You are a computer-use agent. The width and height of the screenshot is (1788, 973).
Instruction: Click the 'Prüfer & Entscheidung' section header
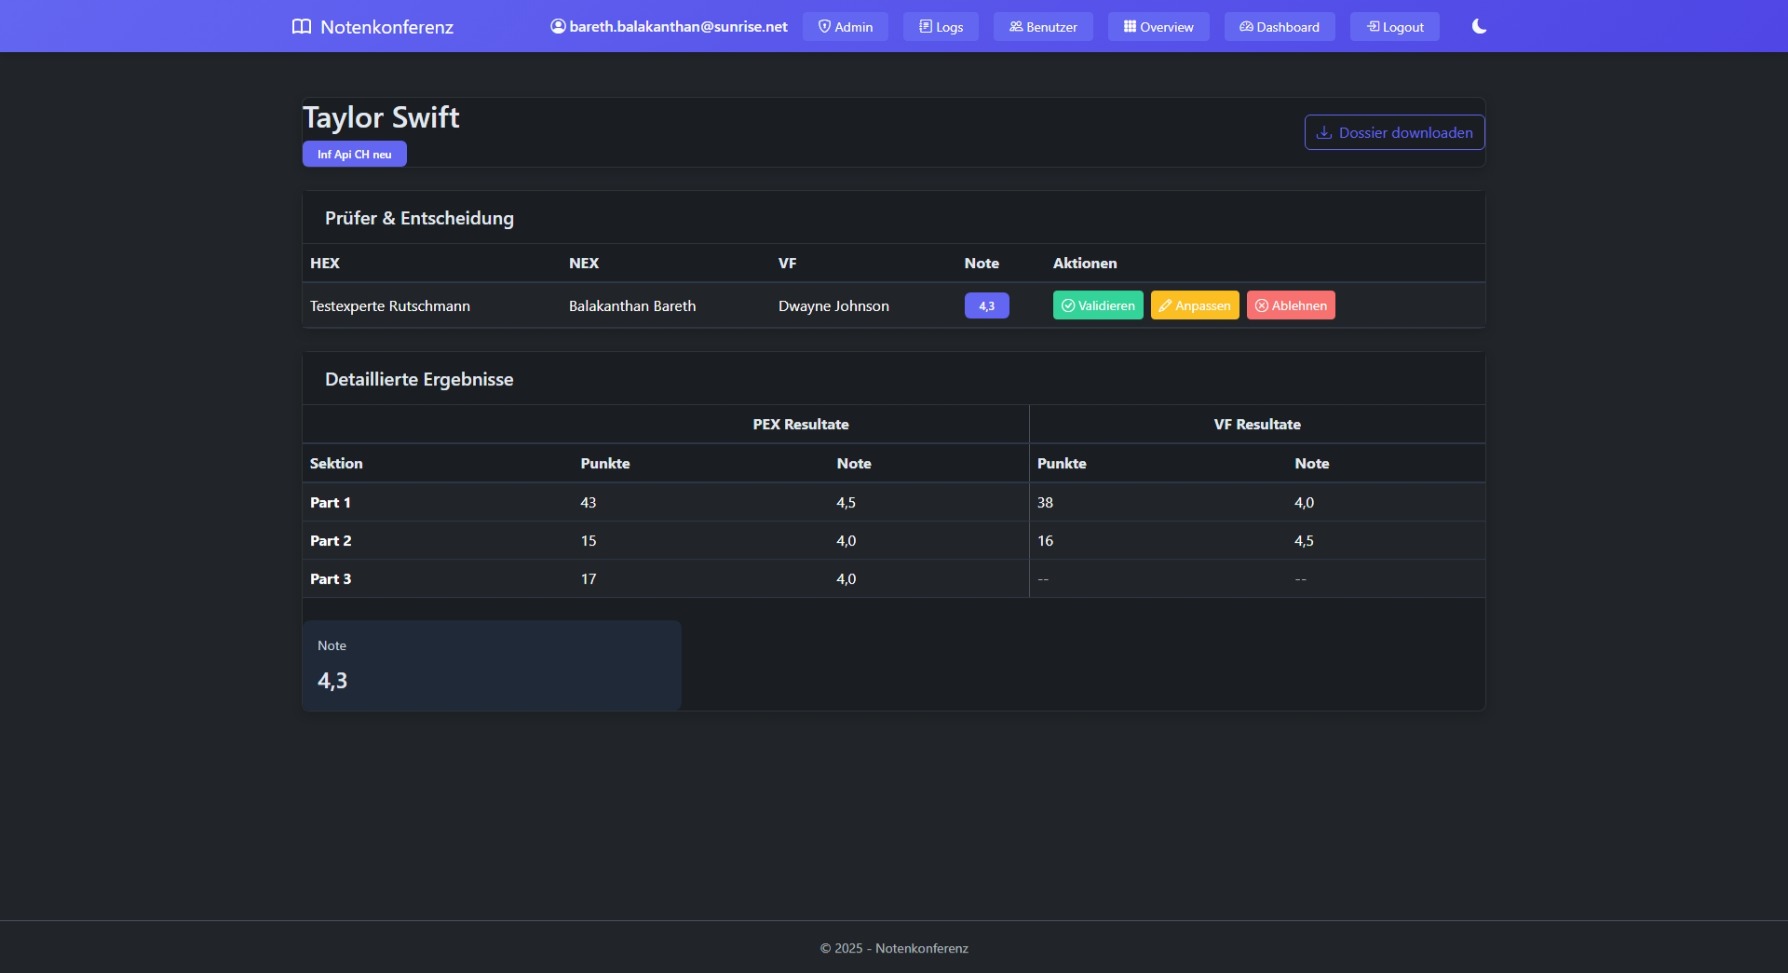pos(419,218)
